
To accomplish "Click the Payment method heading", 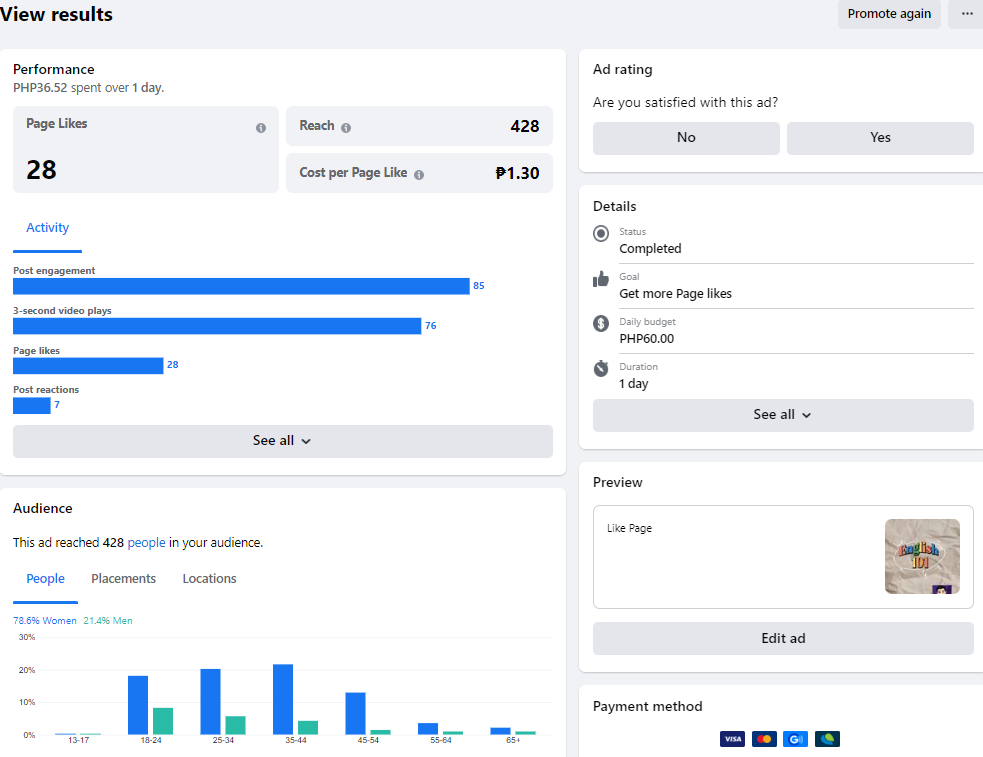I will (648, 706).
